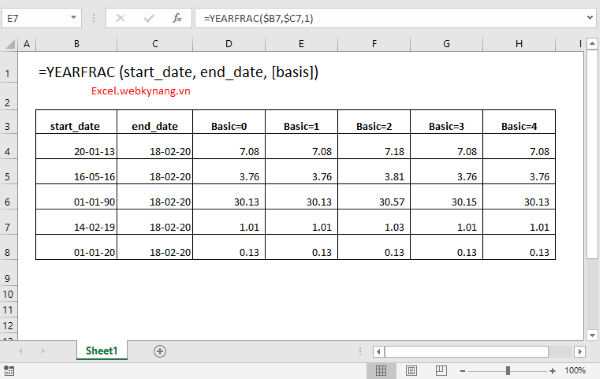
Task: Click the cell showing 30.57
Action: point(374,197)
